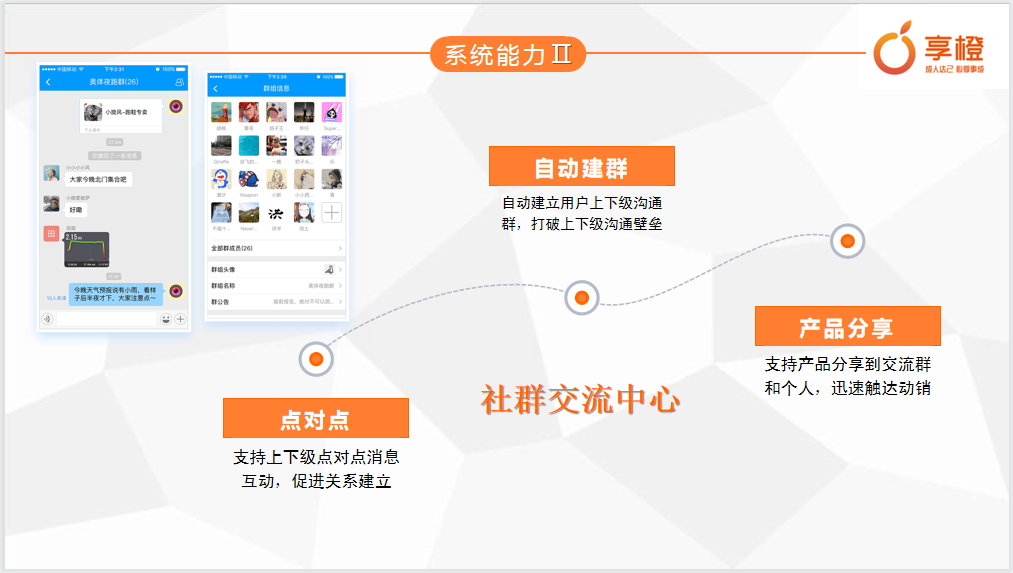Tap the back arrow in the group chat header
The height and width of the screenshot is (573, 1013).
point(48,82)
